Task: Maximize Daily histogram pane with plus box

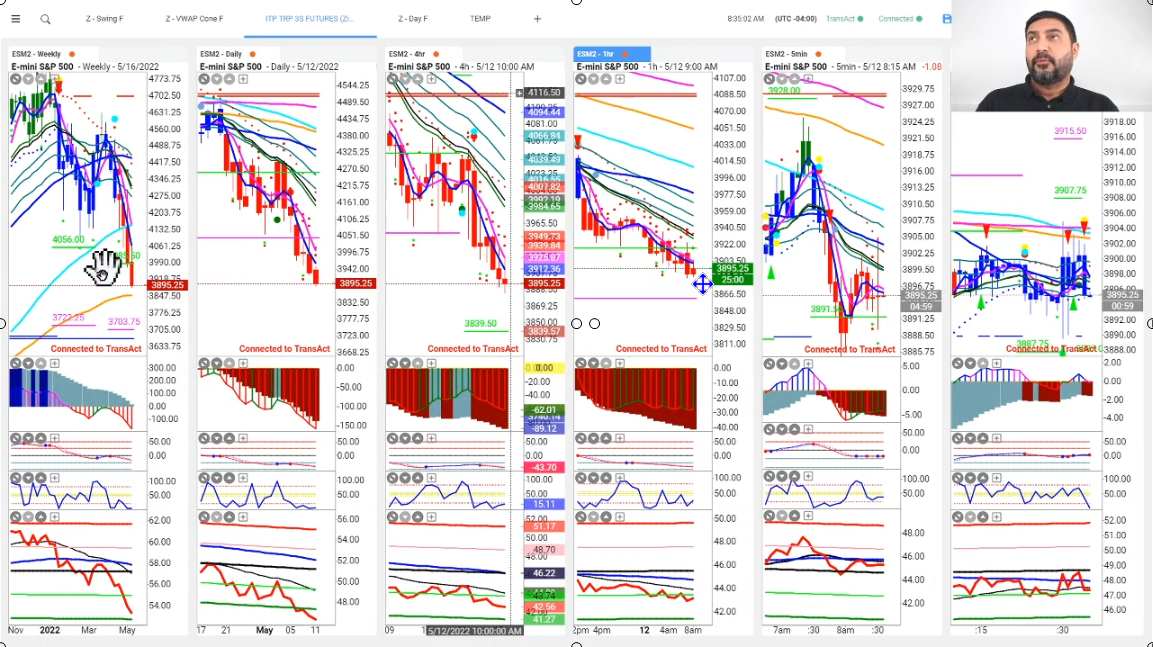Action: coord(243,363)
